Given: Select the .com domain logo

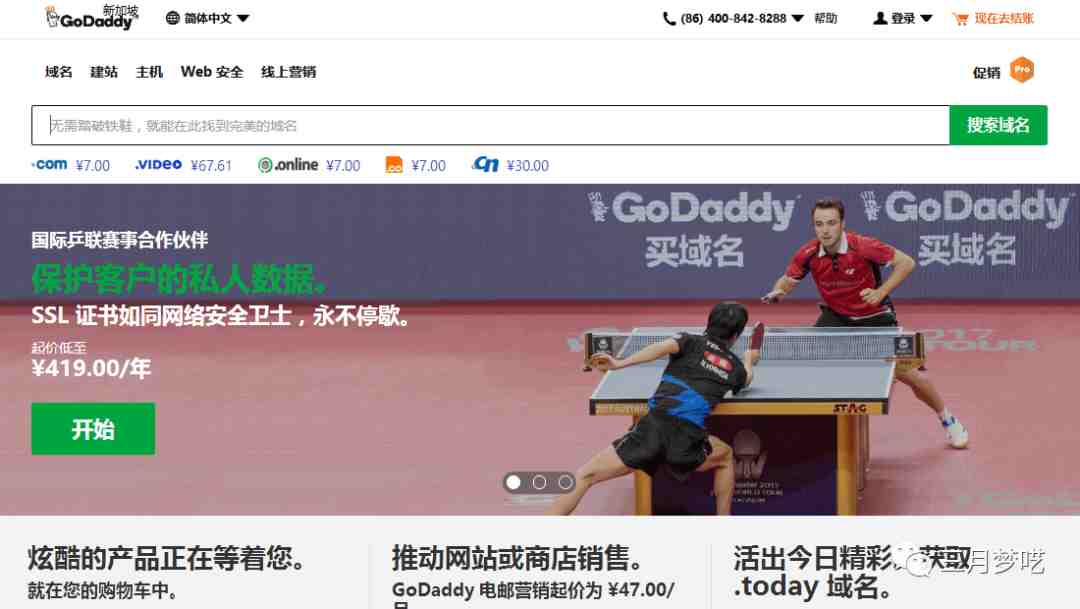Looking at the screenshot, I should coord(50,165).
